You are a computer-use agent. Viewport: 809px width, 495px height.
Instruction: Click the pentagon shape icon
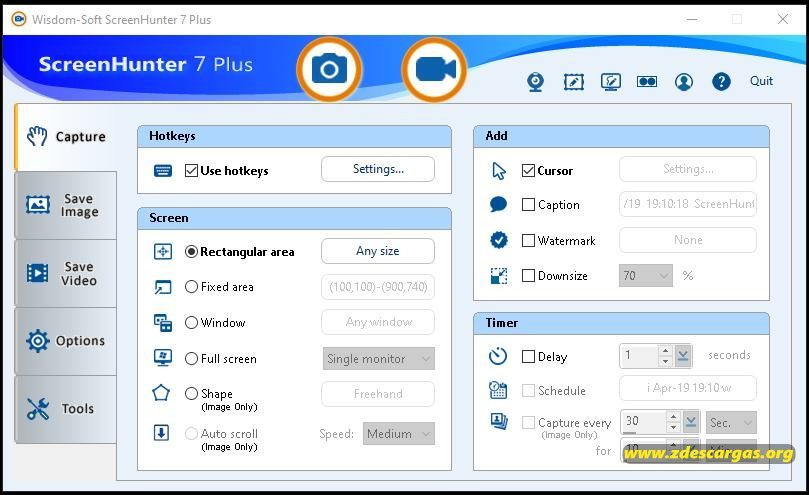click(x=161, y=393)
